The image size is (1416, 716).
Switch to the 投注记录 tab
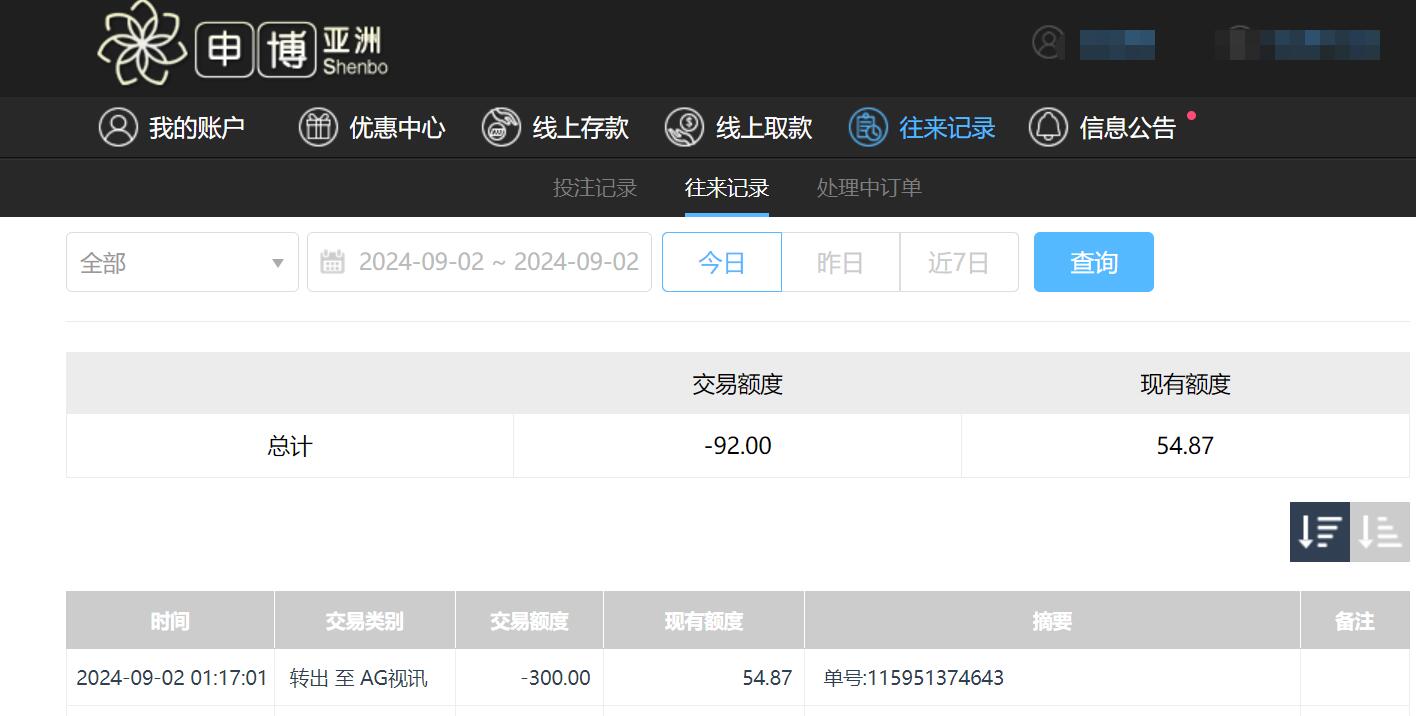pos(594,187)
